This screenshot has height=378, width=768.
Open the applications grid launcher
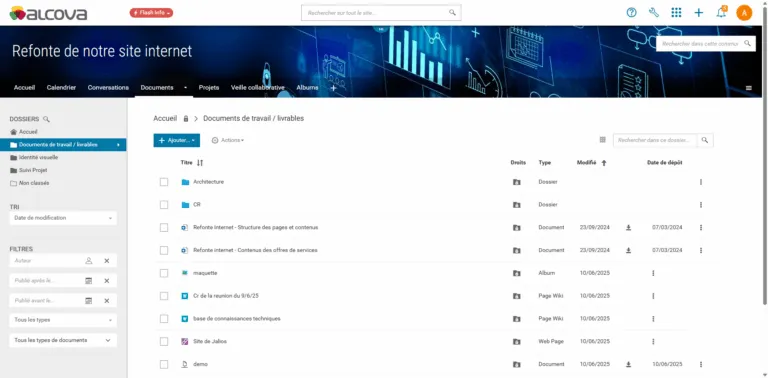pos(676,13)
